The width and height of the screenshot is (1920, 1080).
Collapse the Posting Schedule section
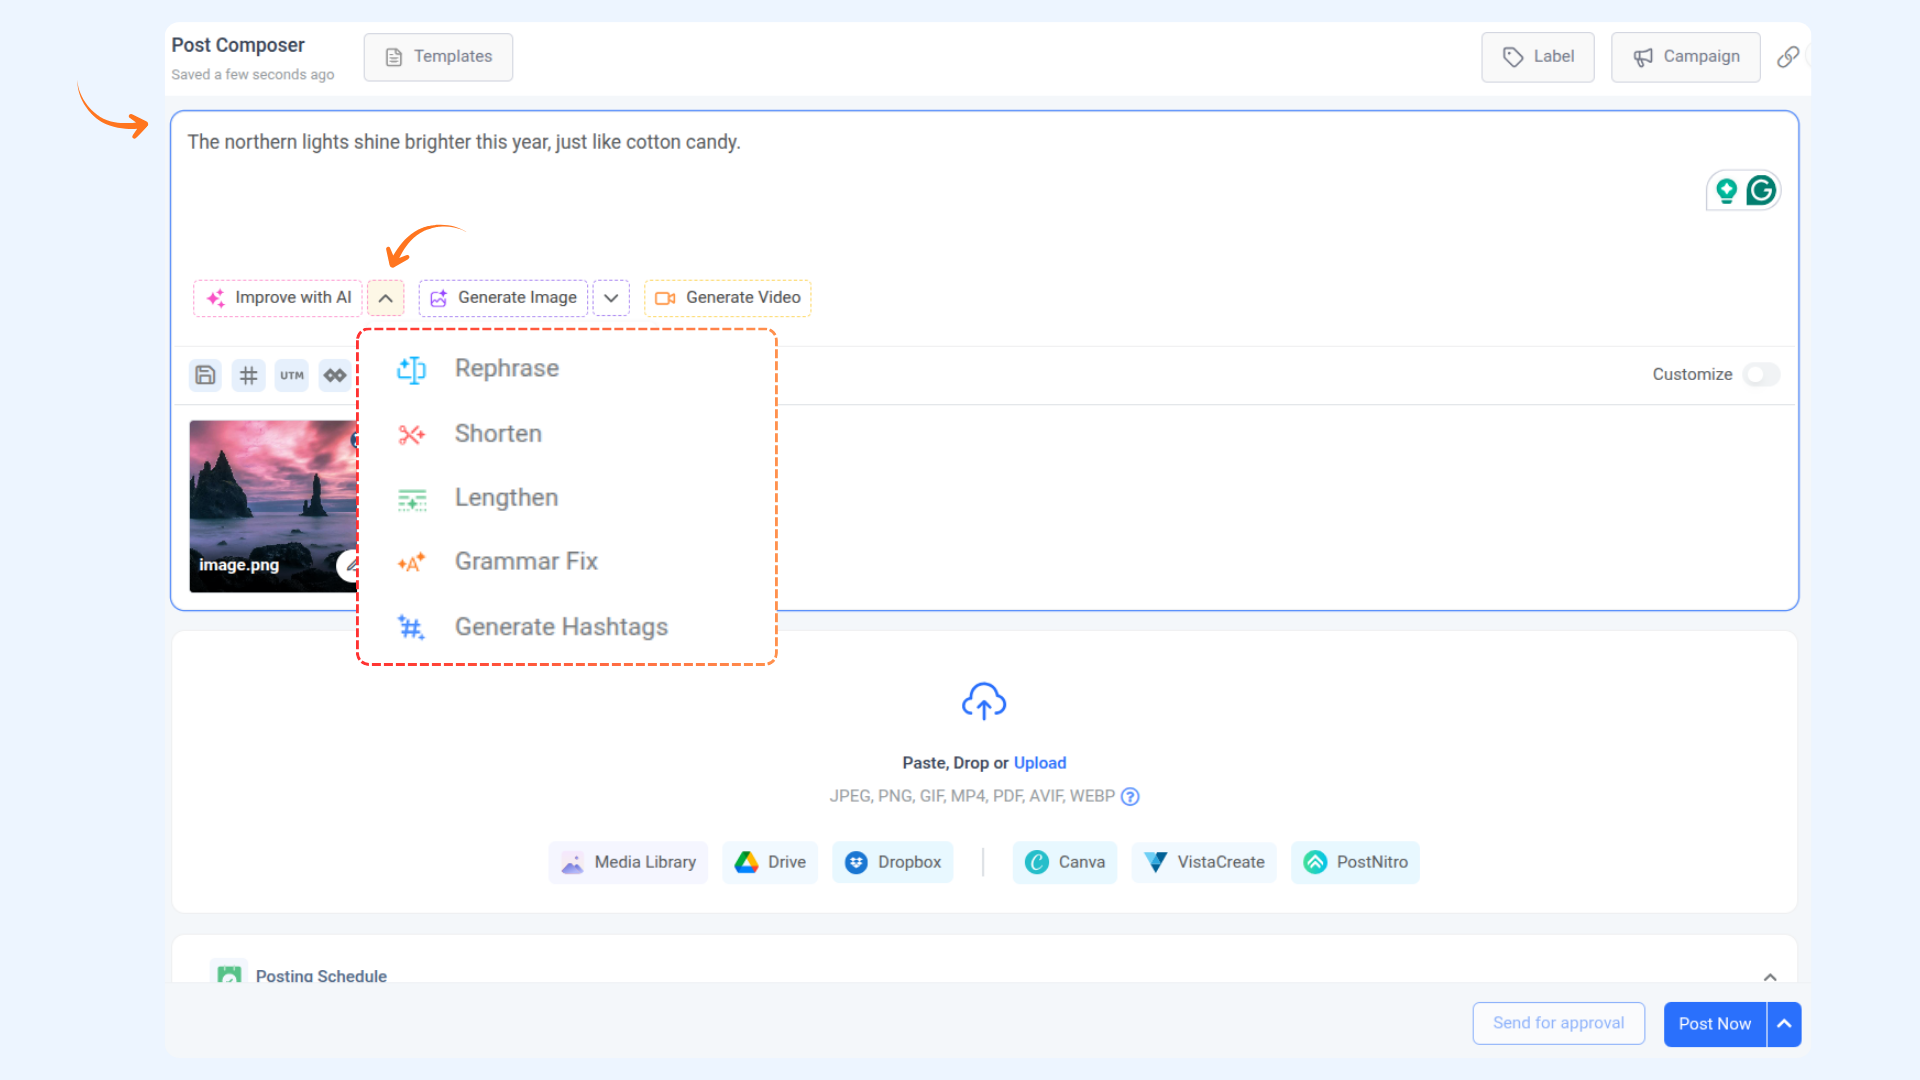point(1770,977)
